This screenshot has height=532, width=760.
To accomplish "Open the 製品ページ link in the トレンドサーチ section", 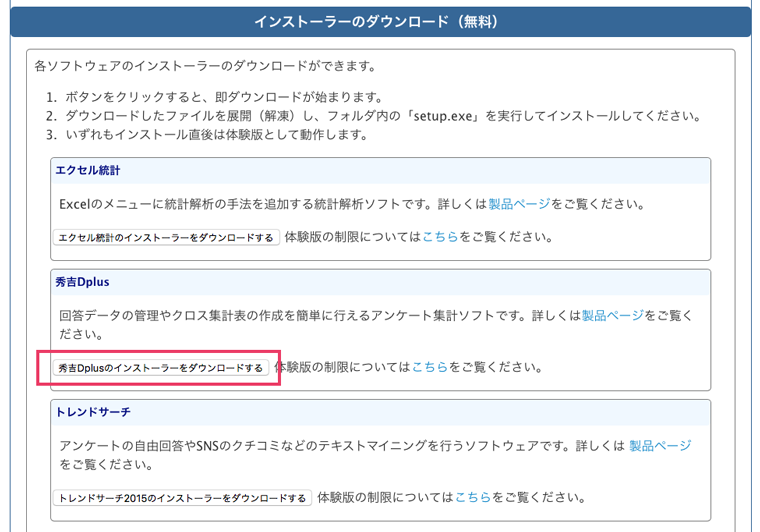I will 660,445.
